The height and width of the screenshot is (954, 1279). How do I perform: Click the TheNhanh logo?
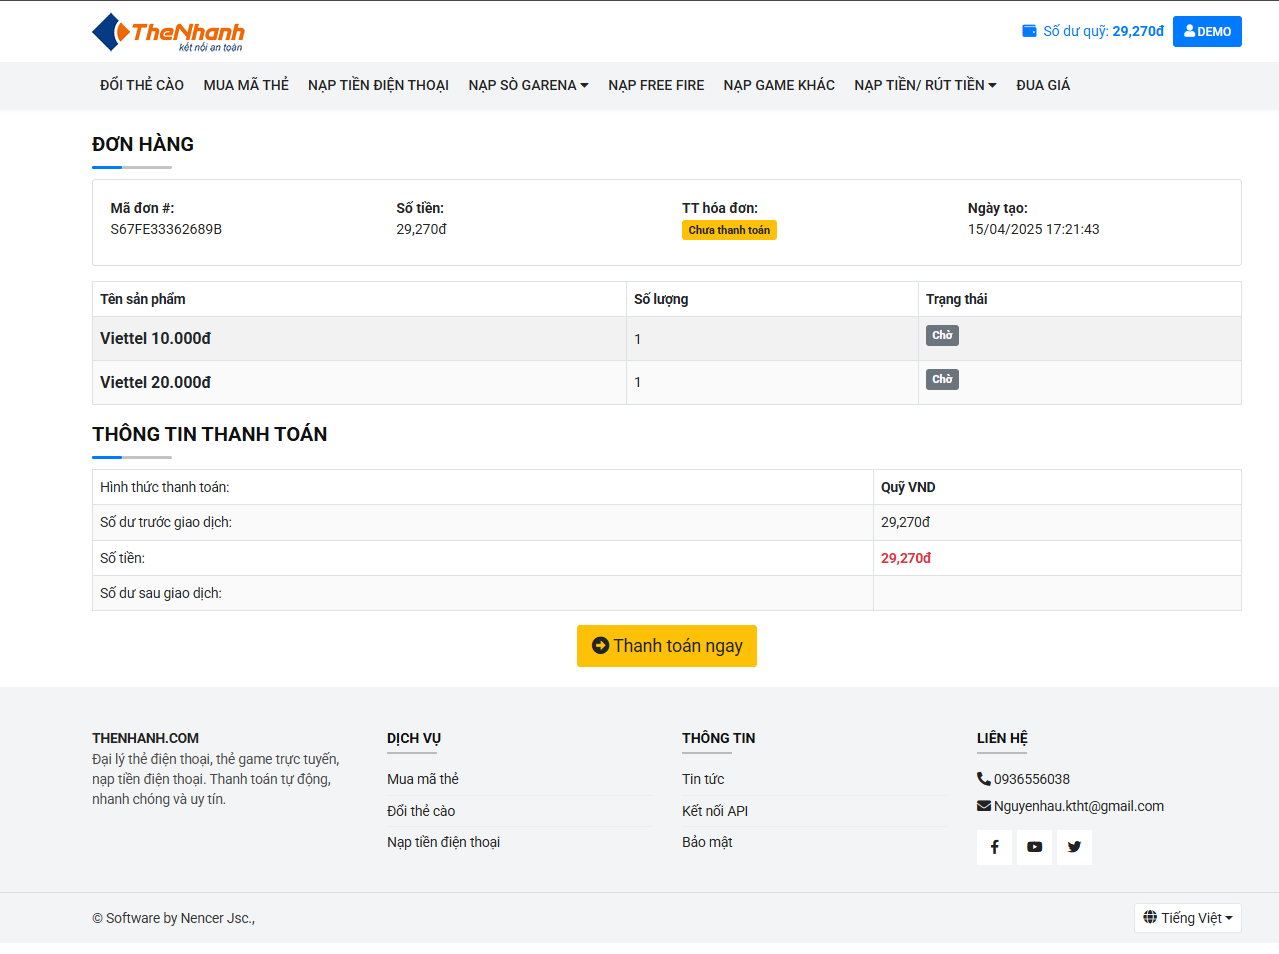click(x=168, y=32)
